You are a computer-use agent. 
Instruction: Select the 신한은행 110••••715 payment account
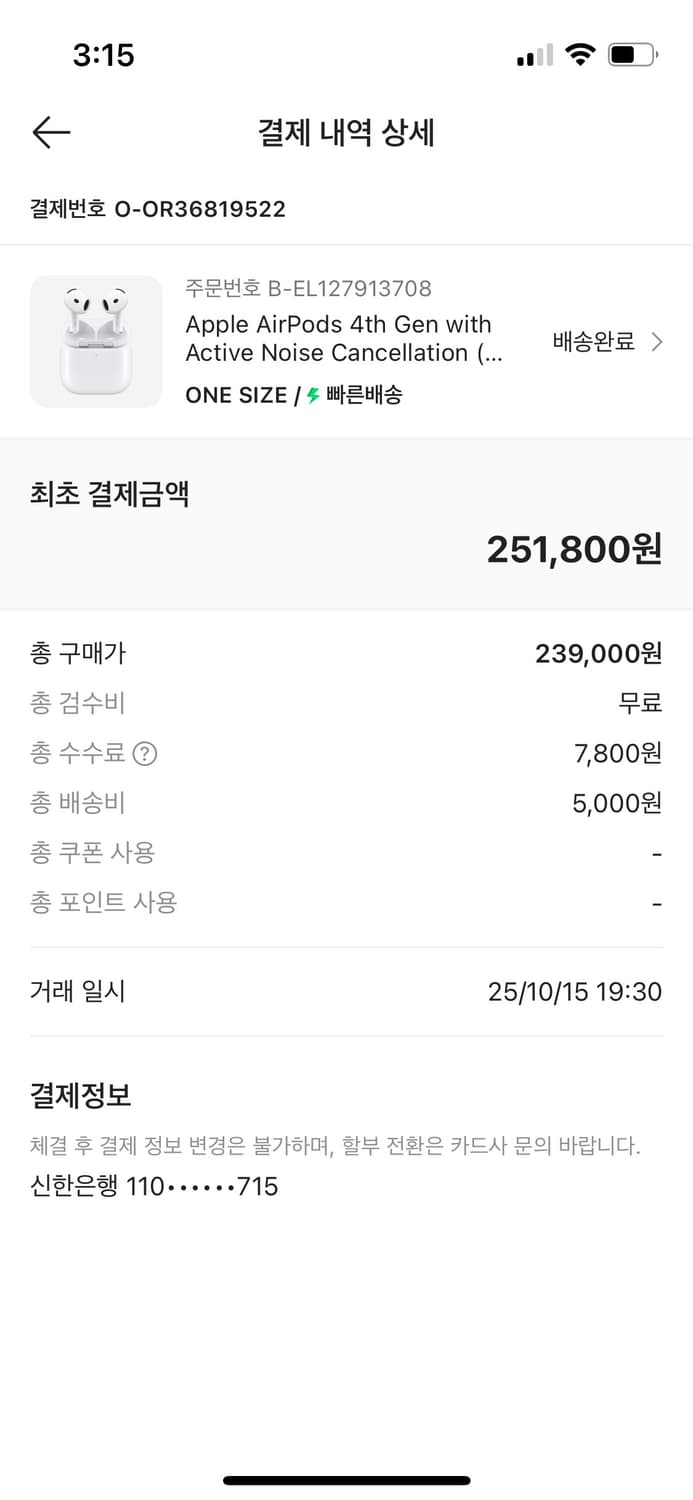coord(154,1187)
